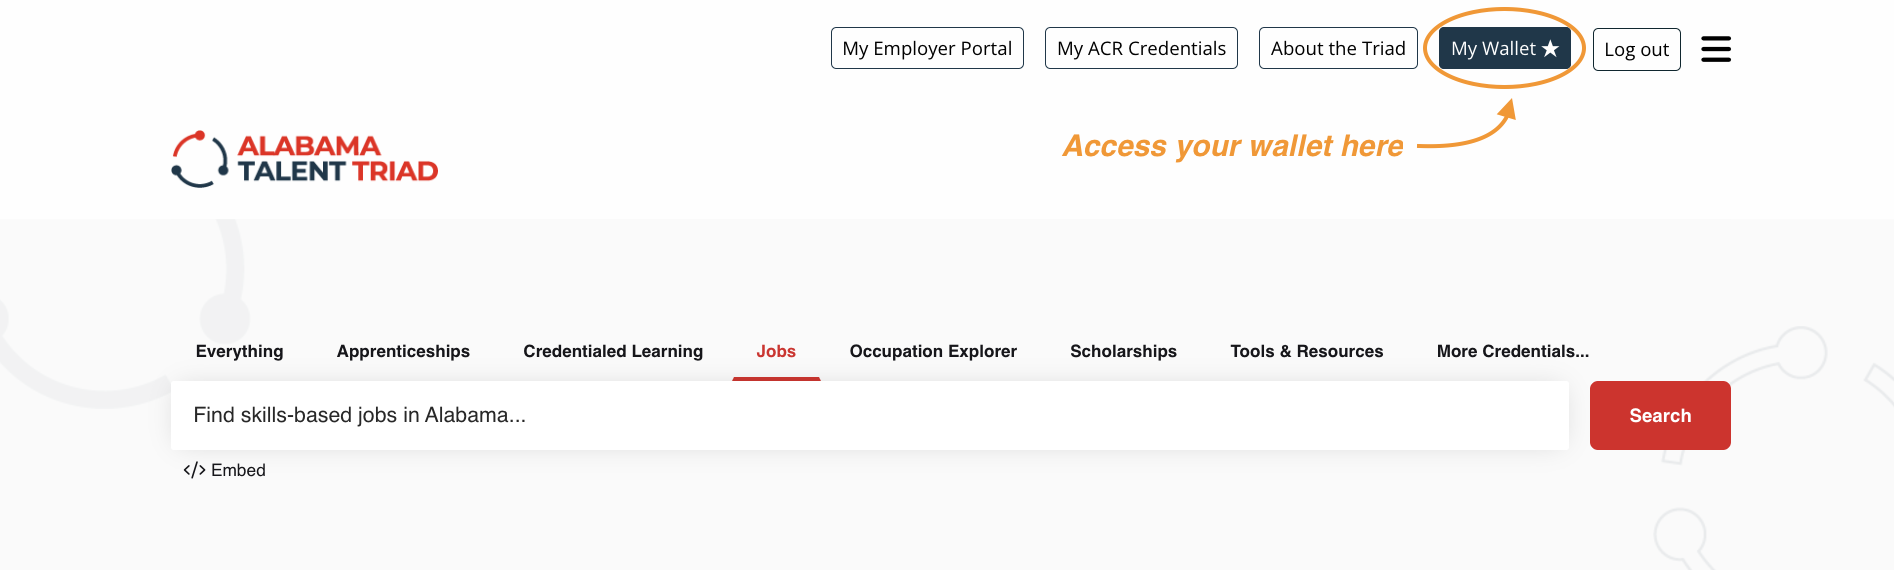Open About the Triad page

[x=1337, y=48]
